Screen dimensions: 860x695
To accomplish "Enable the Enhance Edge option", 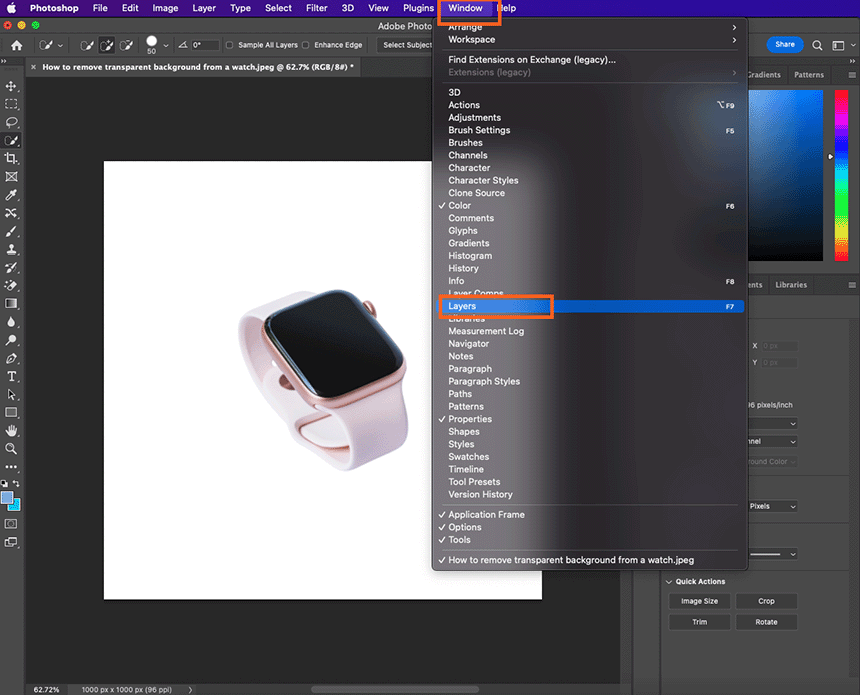I will coord(306,45).
